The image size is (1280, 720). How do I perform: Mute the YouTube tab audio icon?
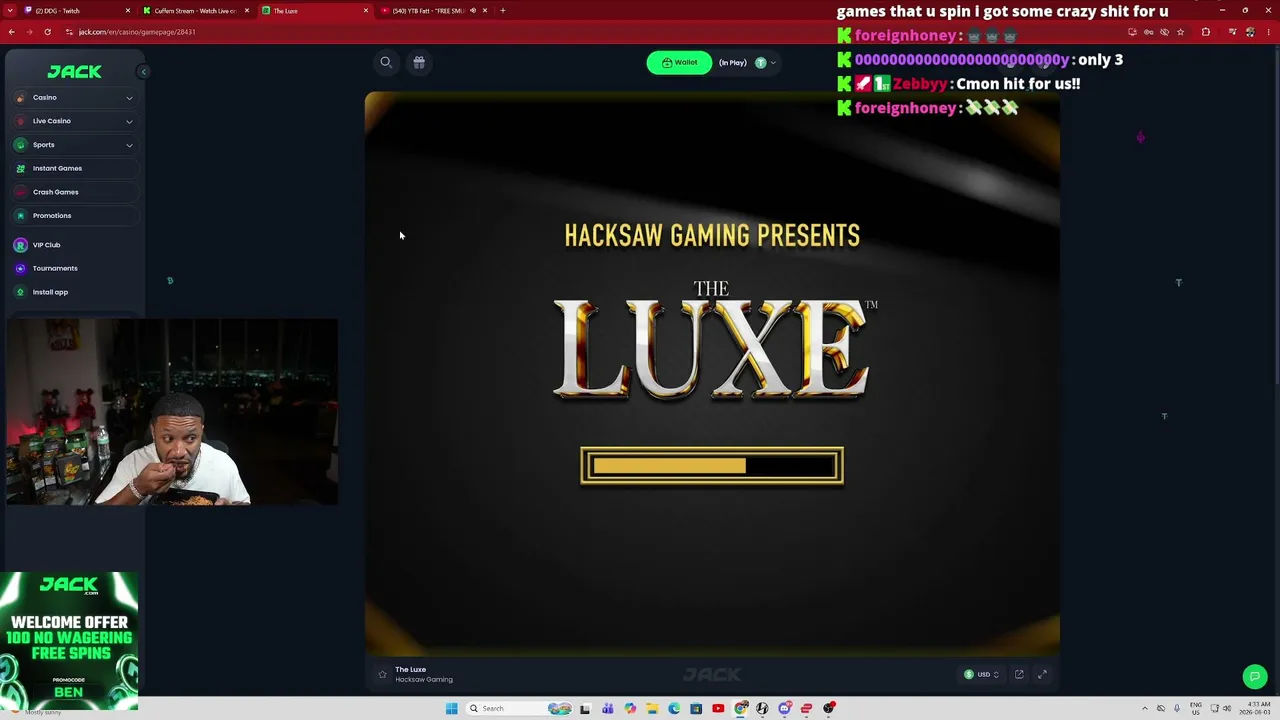pos(473,11)
